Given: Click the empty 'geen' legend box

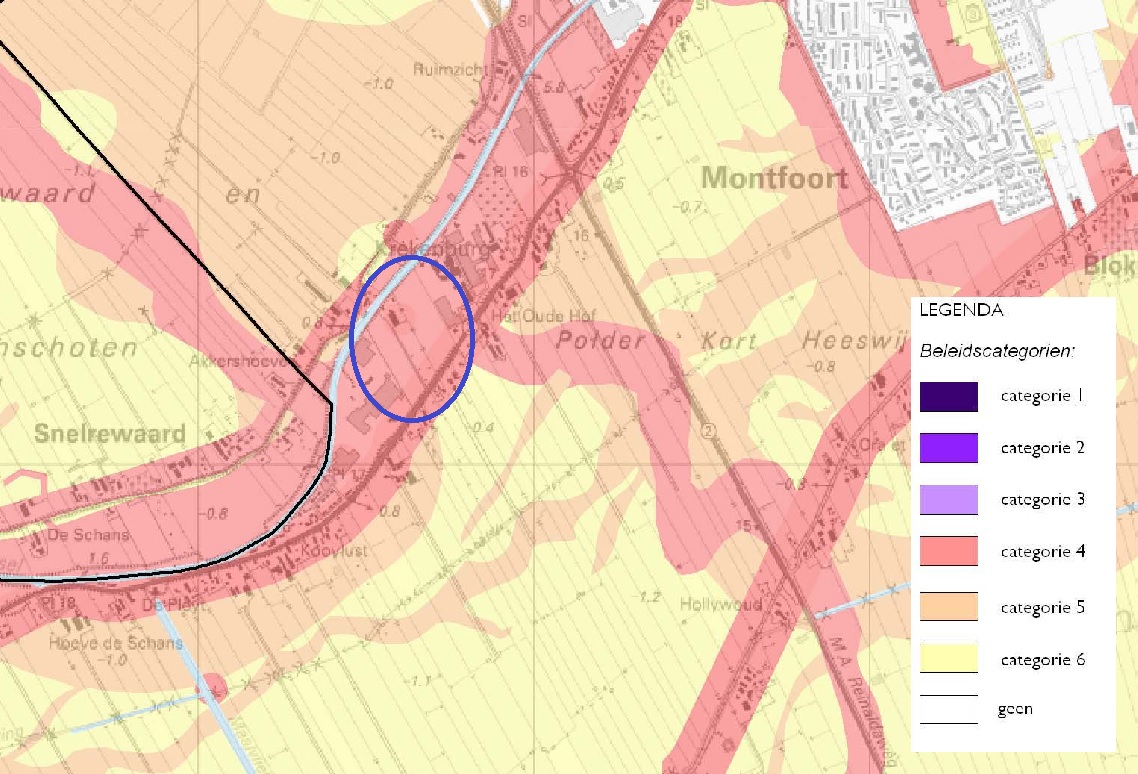Looking at the screenshot, I should click(948, 709).
